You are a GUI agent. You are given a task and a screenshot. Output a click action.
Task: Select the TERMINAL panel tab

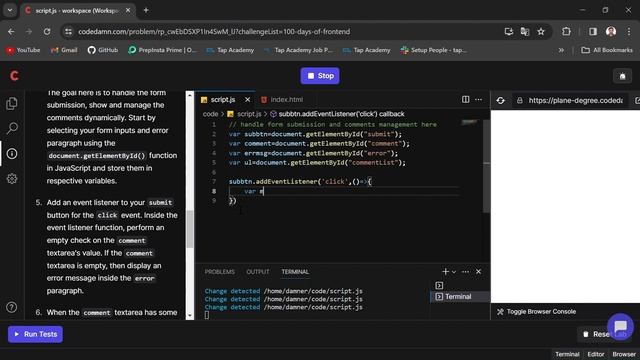click(x=295, y=272)
